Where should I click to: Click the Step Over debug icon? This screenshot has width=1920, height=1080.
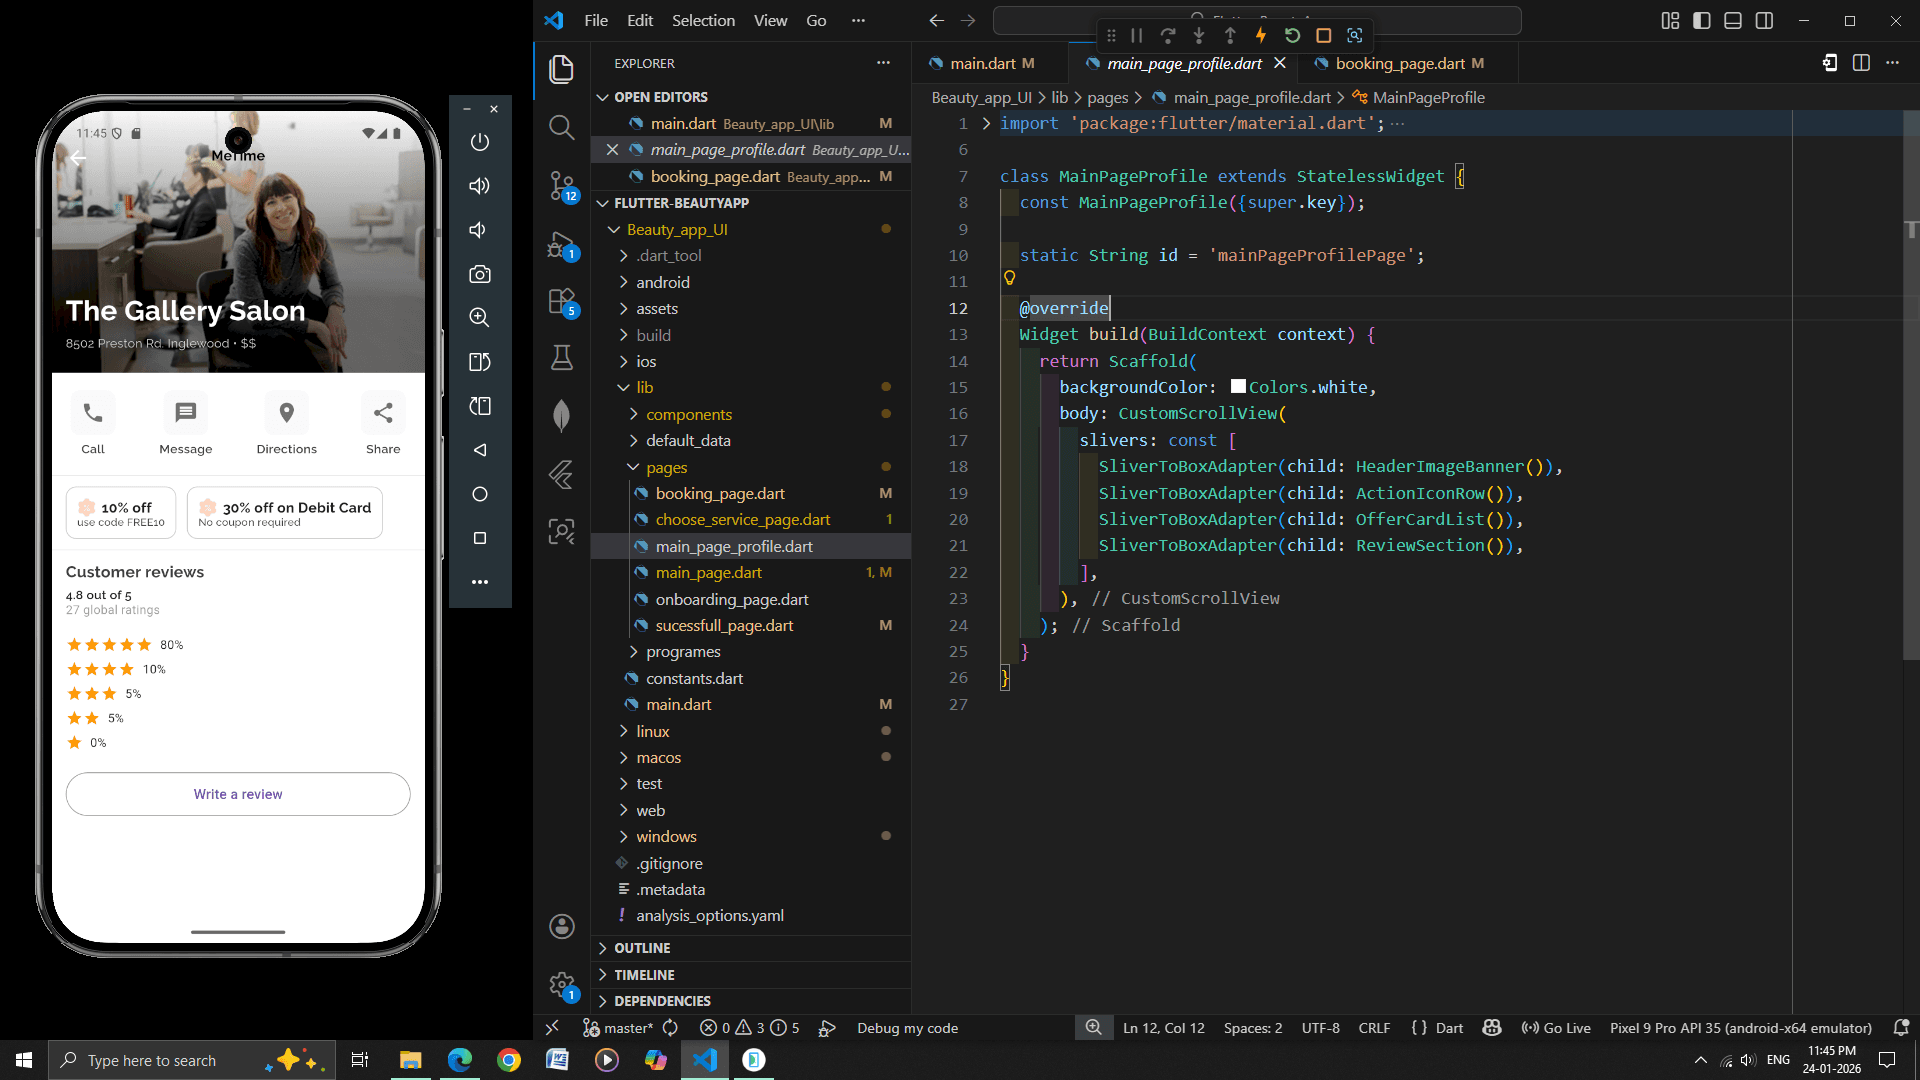[1168, 35]
